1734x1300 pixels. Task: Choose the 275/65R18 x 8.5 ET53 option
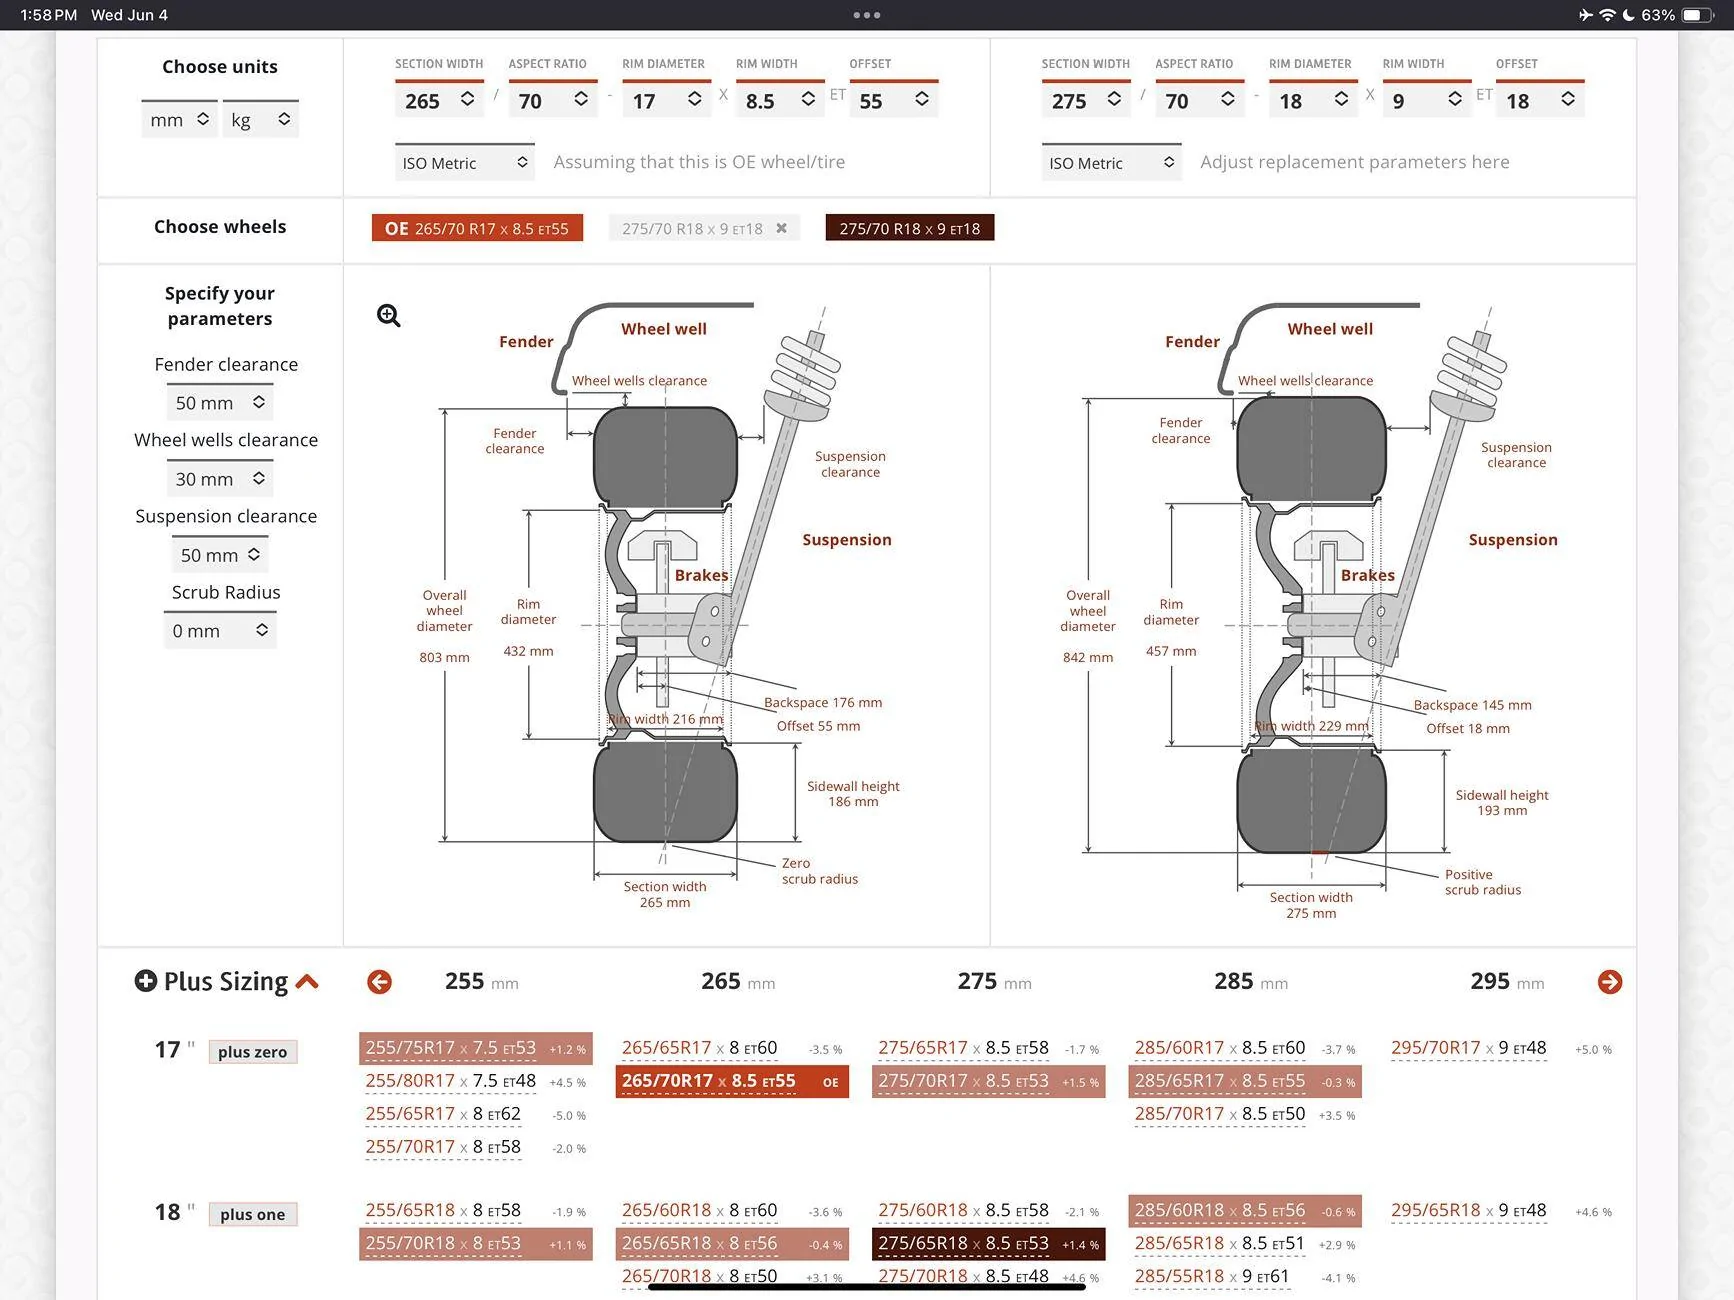click(x=963, y=1243)
